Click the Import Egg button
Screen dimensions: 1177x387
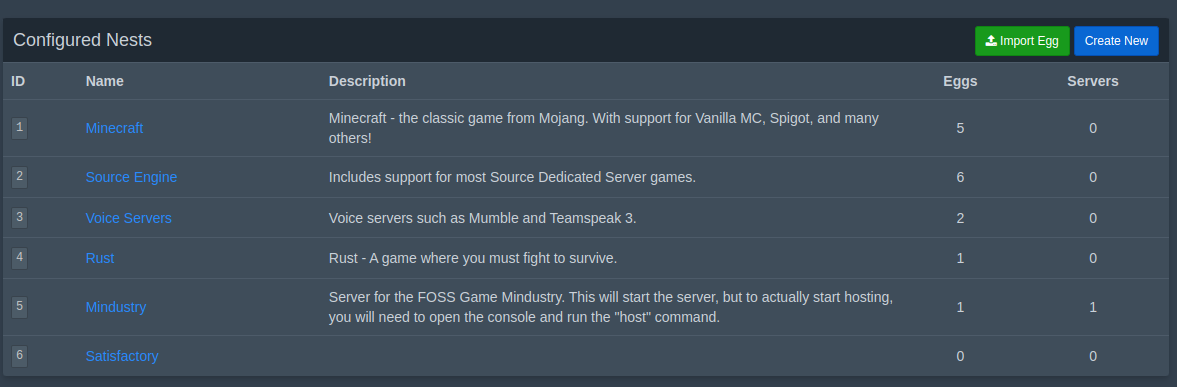click(x=1022, y=40)
